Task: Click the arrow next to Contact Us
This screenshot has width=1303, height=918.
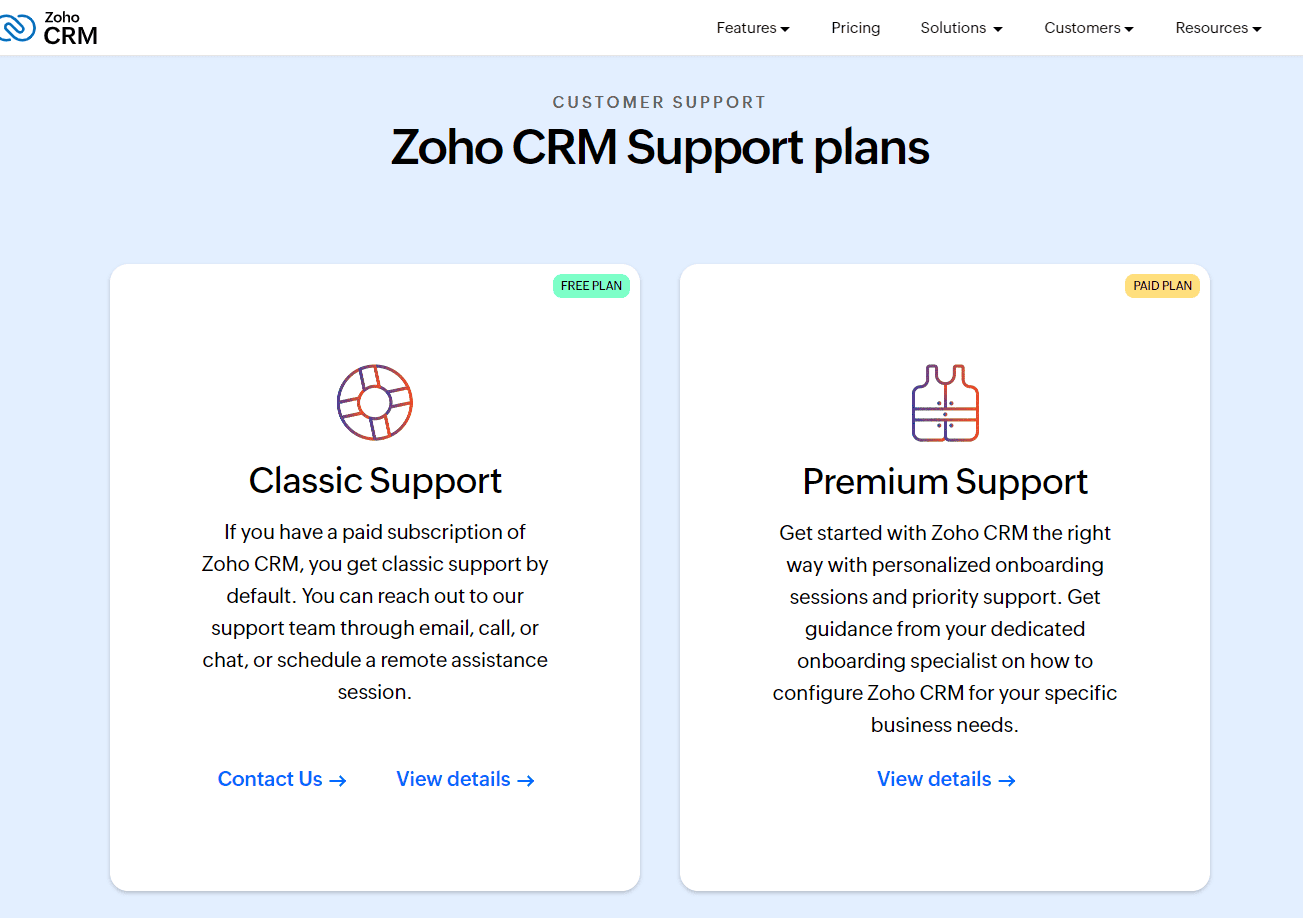Action: click(x=338, y=781)
